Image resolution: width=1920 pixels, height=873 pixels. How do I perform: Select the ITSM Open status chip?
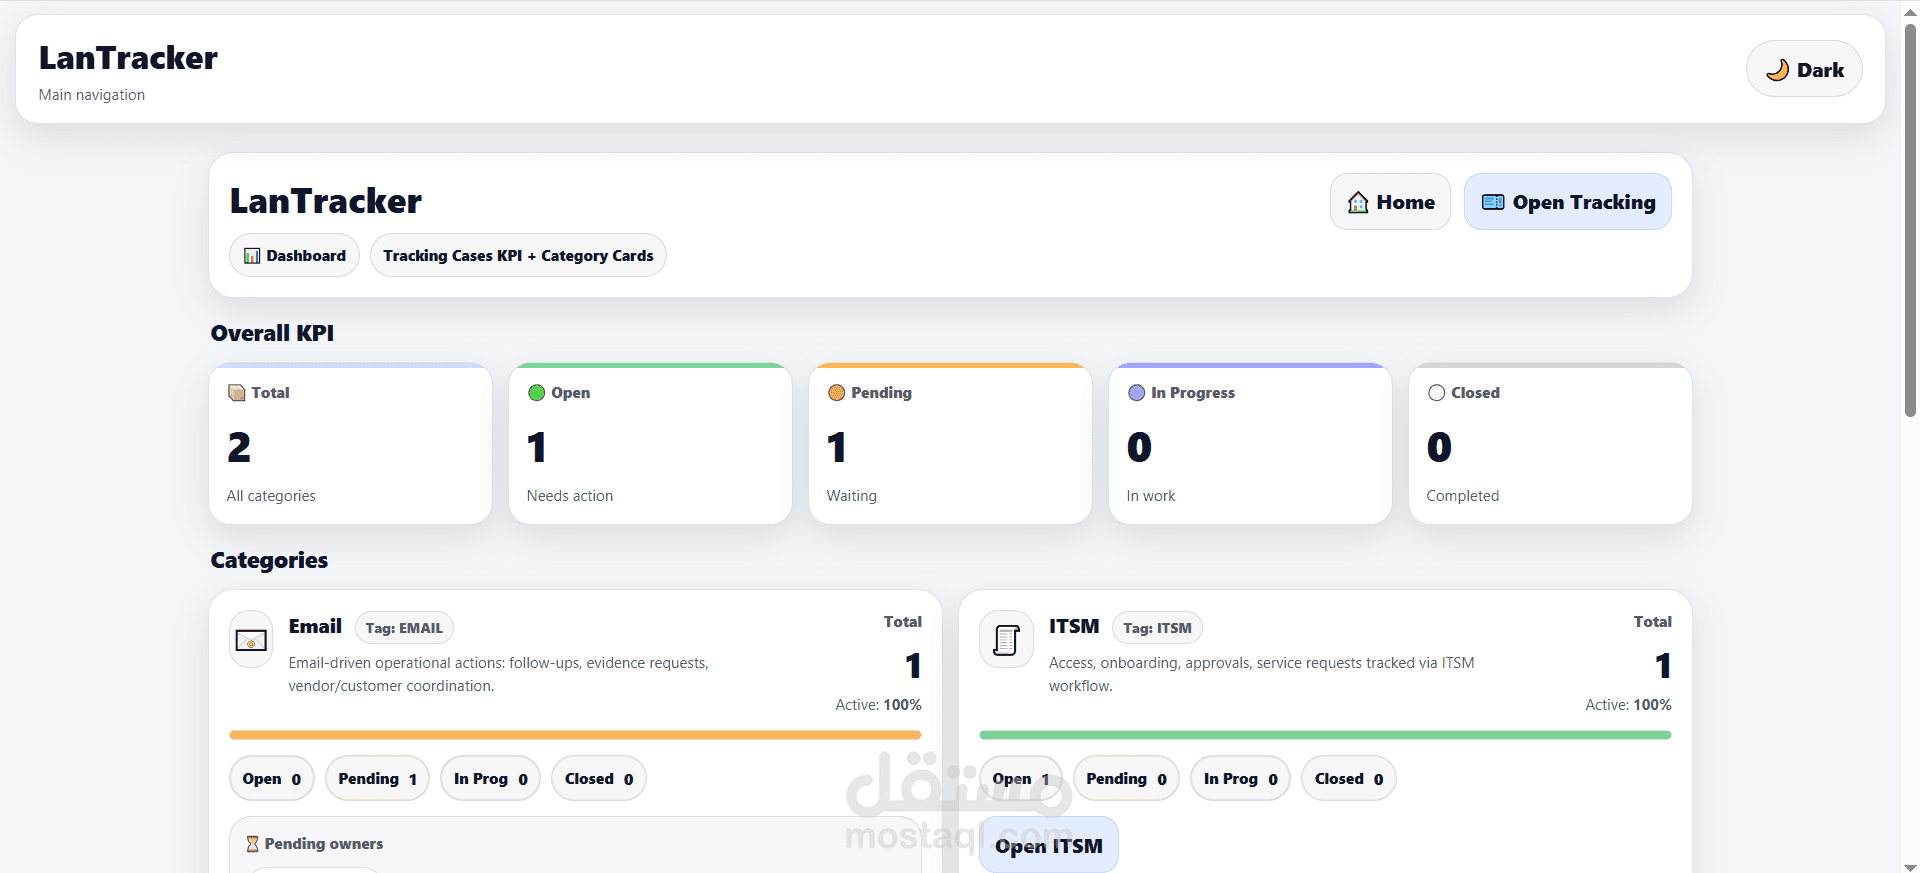click(x=1021, y=779)
